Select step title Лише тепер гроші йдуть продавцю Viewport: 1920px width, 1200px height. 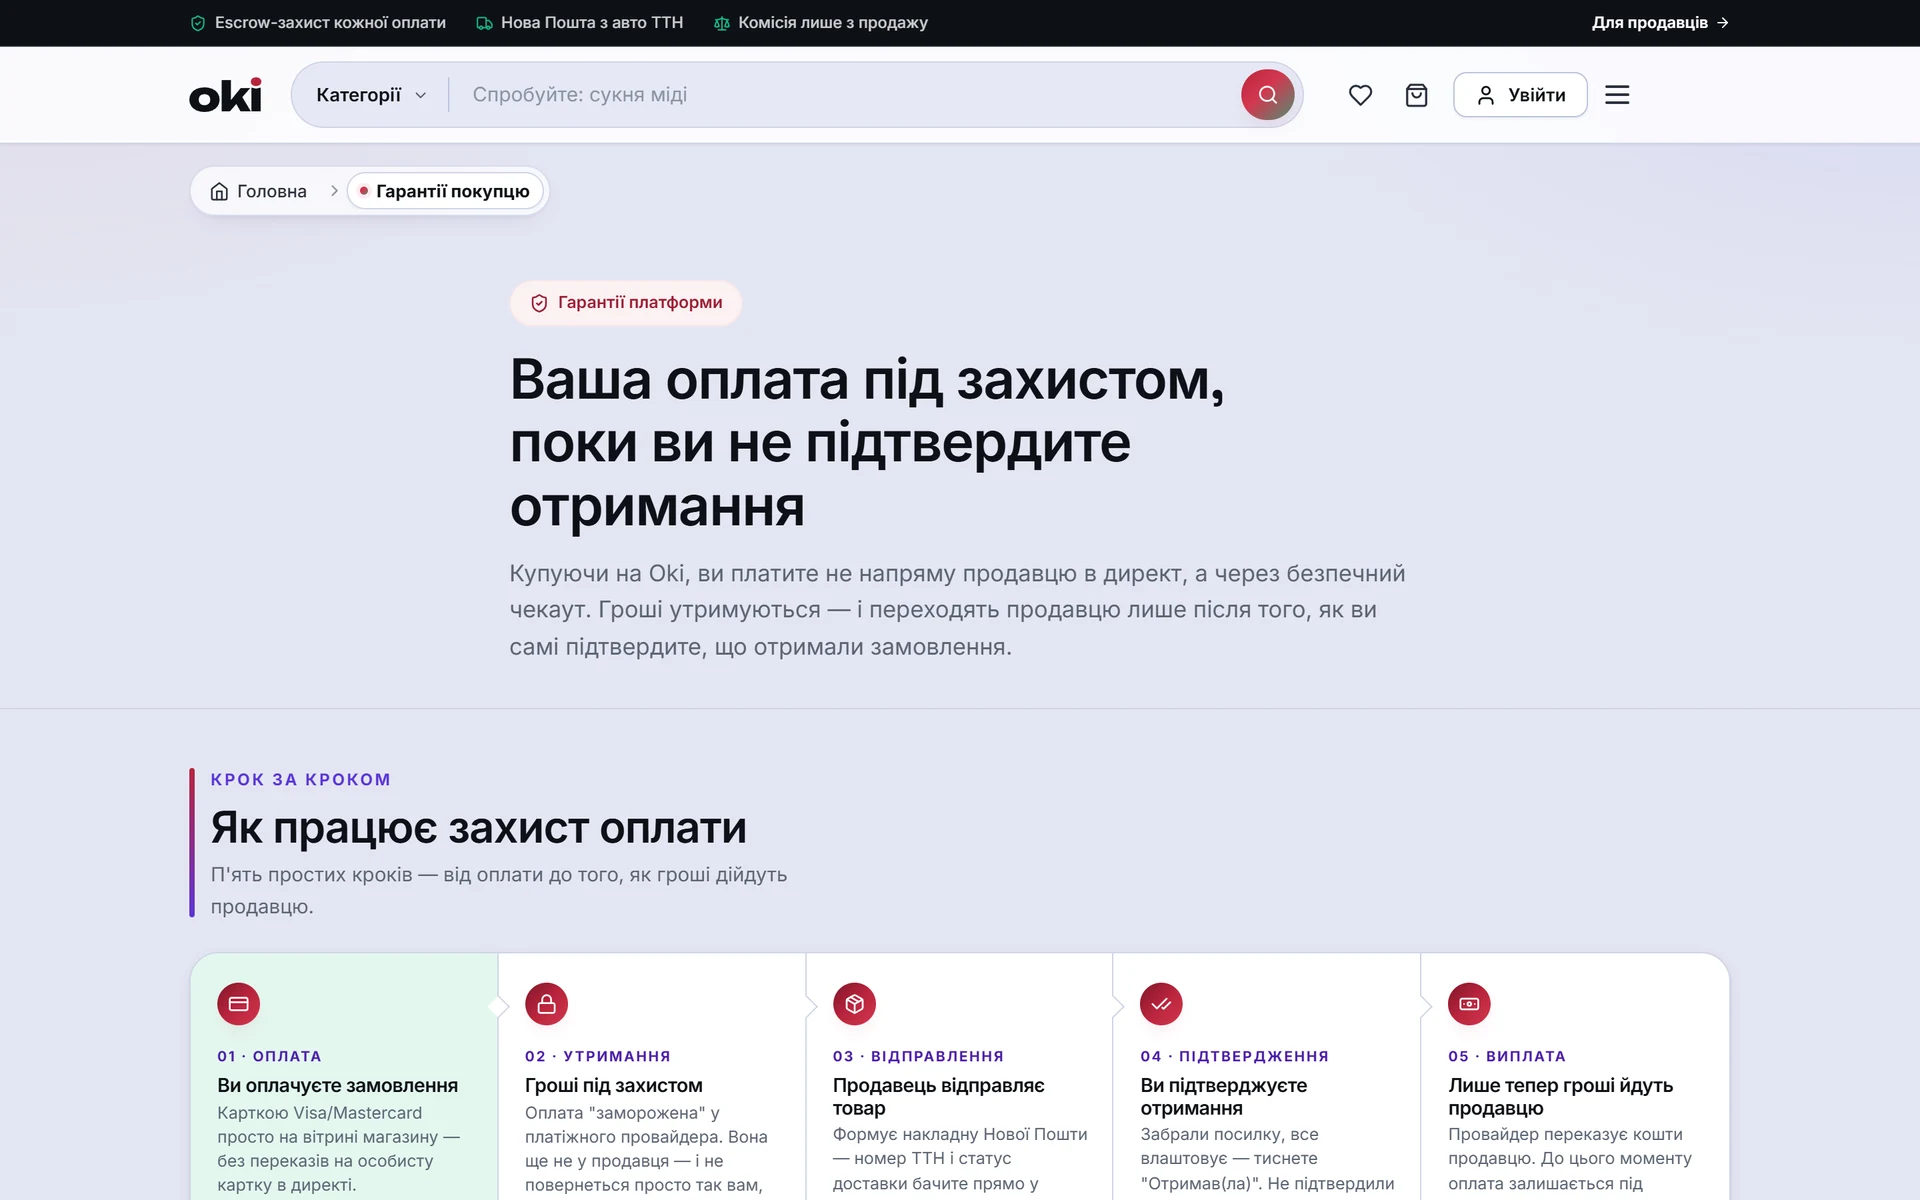point(1561,1097)
